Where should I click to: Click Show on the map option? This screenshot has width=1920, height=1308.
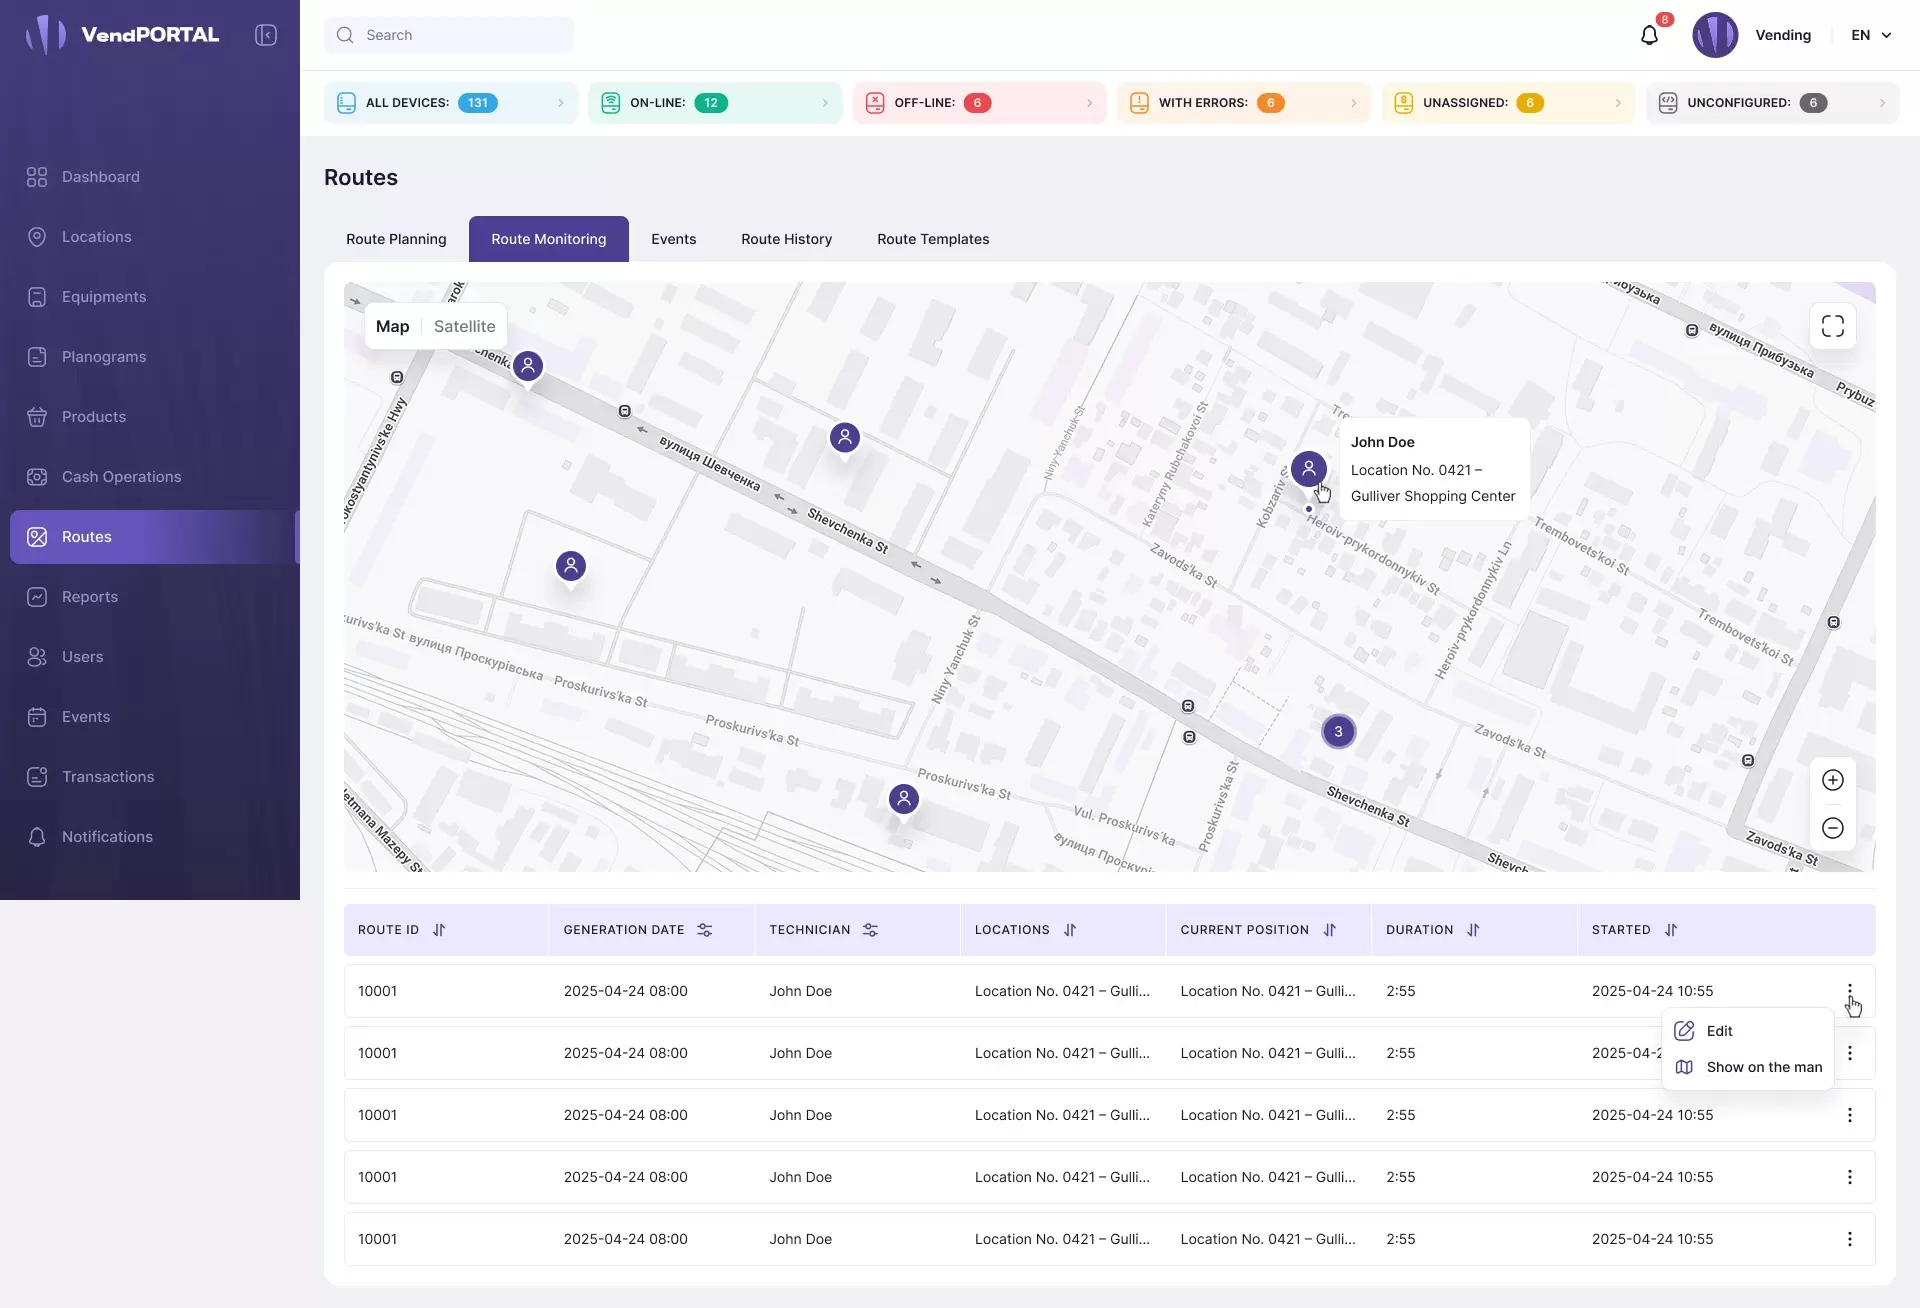[x=1763, y=1067]
